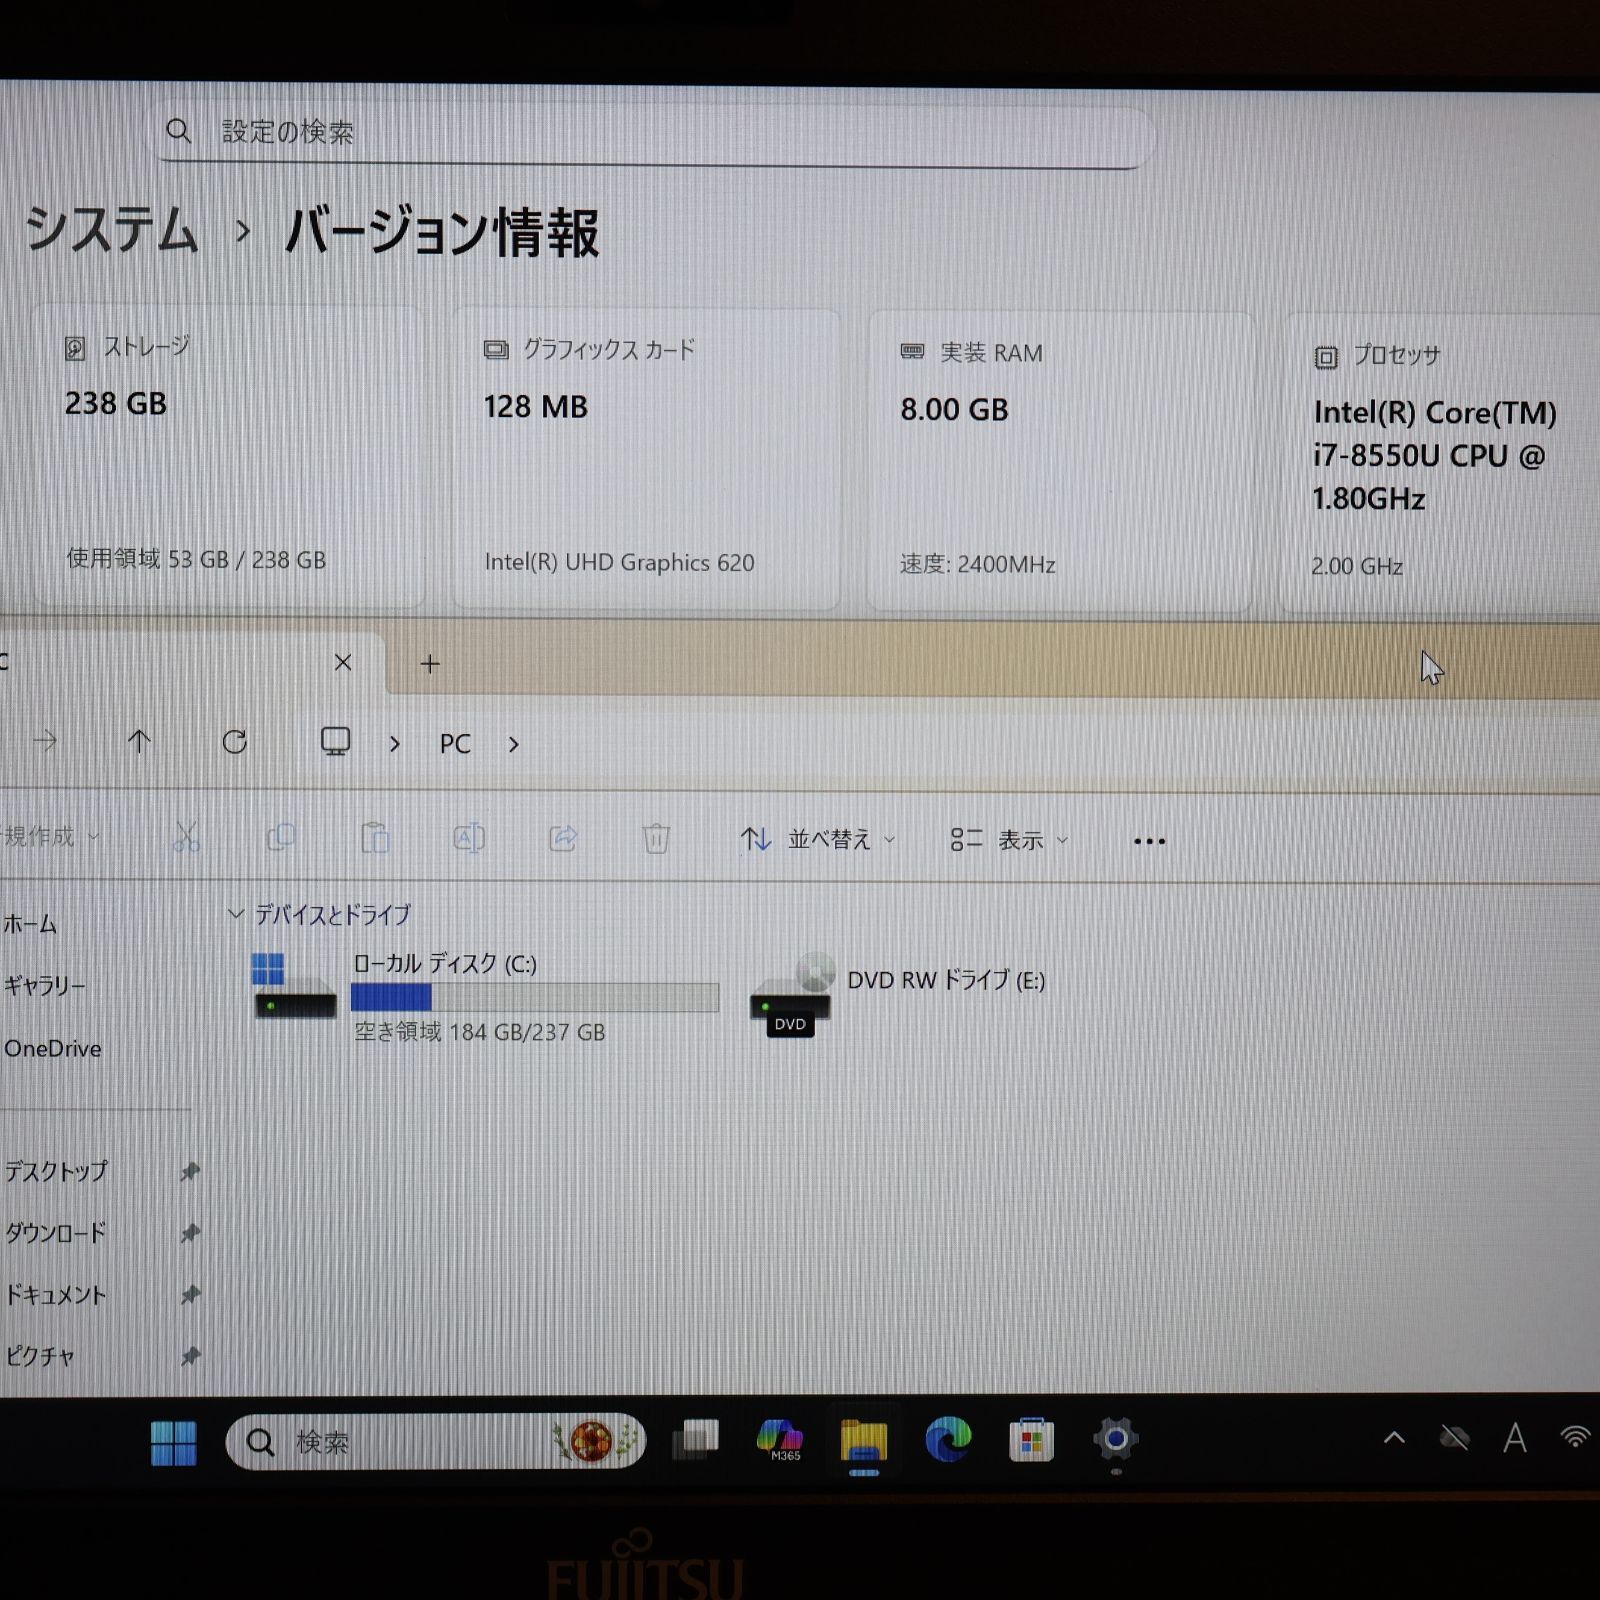The width and height of the screenshot is (1600, 1600).
Task: Select OneDrive in the sidebar
Action: pyautogui.click(x=55, y=1048)
